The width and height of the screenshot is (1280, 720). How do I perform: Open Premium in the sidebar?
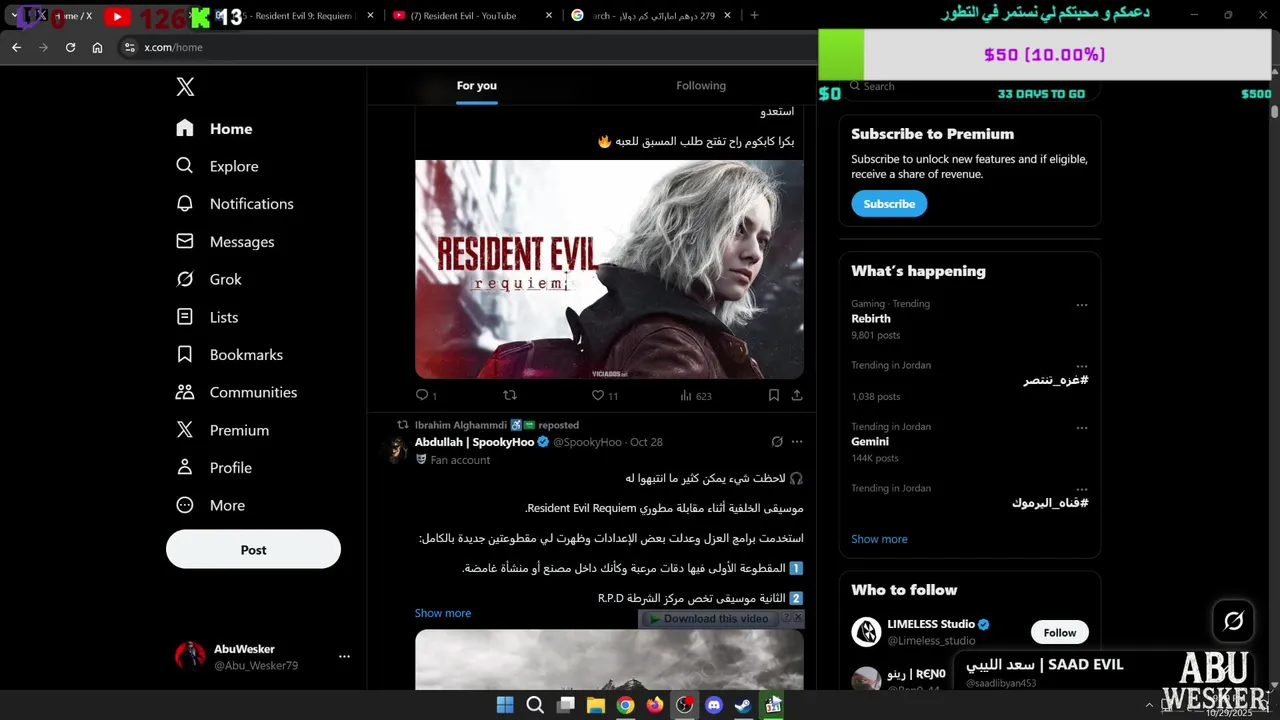click(x=222, y=430)
